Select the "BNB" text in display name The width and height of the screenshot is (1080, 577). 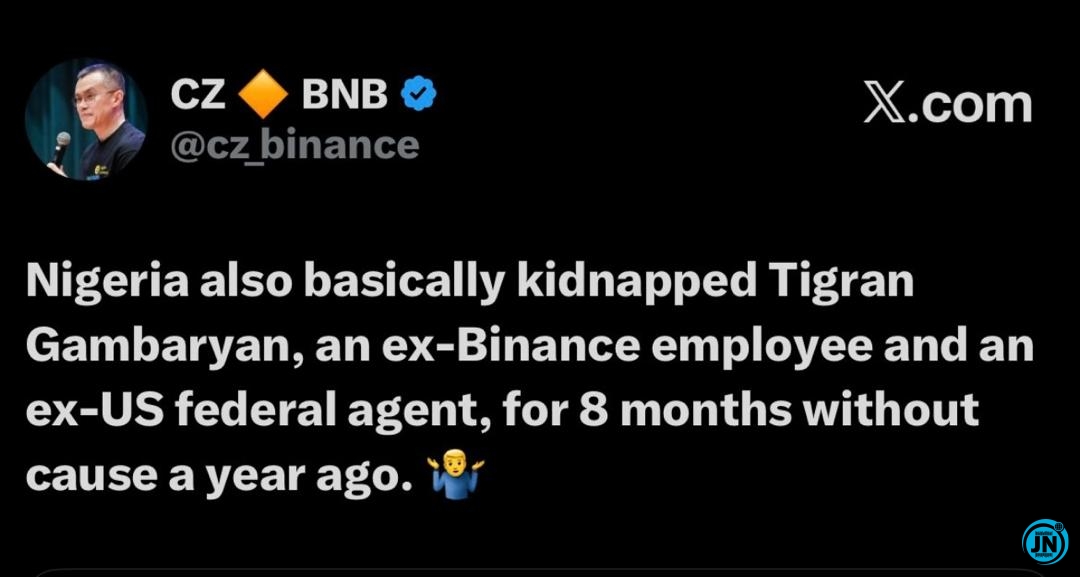(343, 95)
